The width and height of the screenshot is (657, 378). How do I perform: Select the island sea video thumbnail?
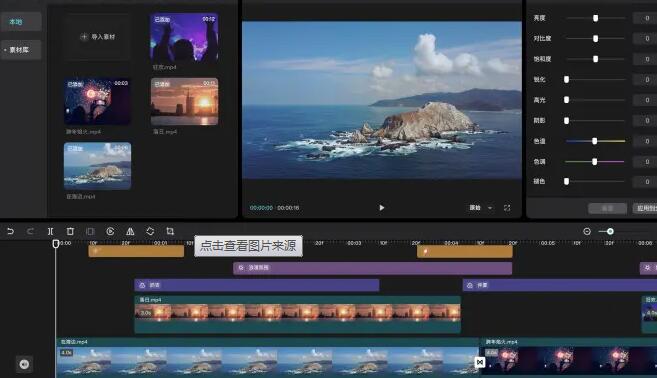(97, 166)
